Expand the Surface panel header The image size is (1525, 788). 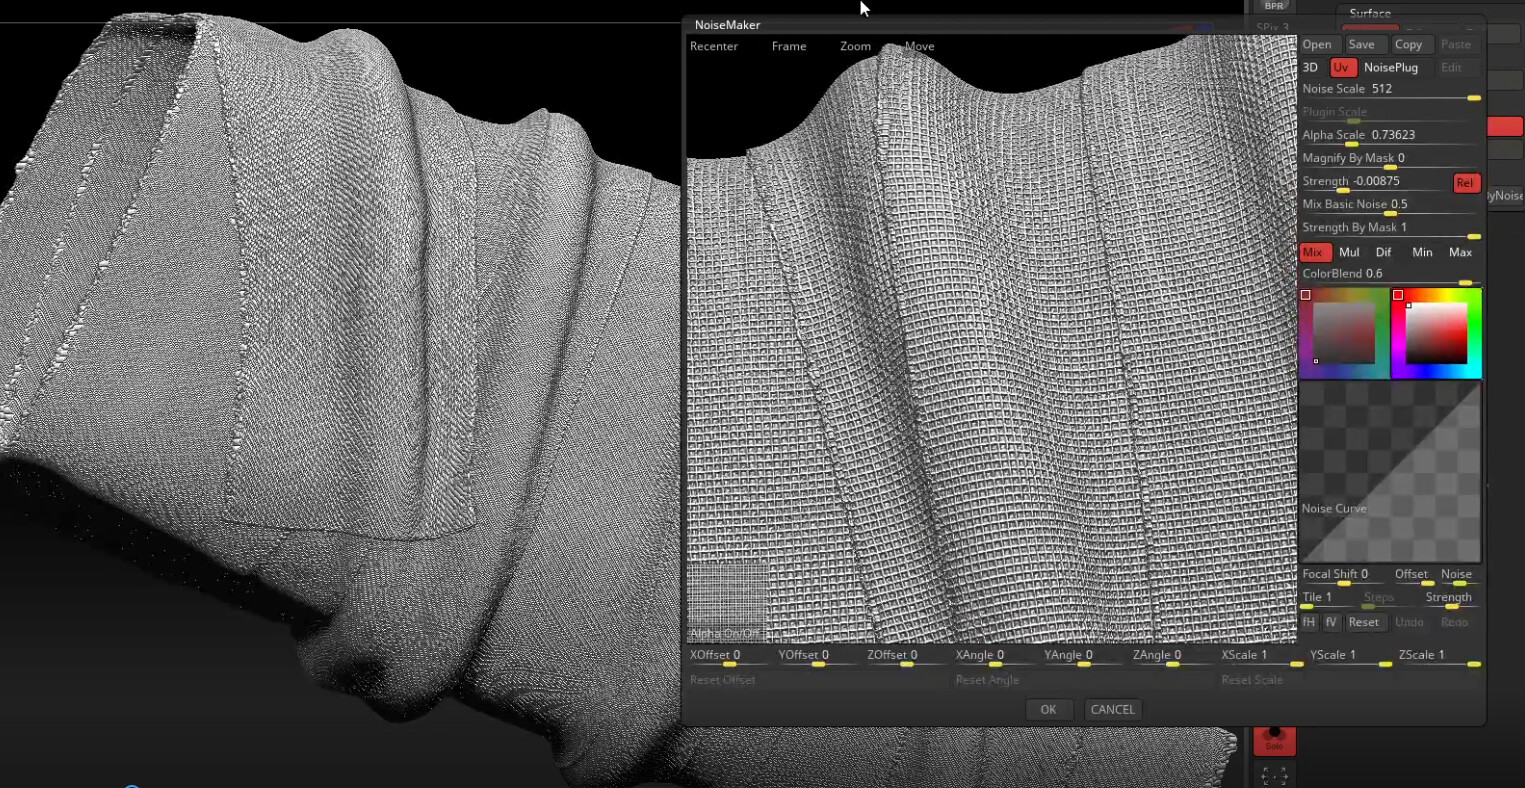tap(1370, 13)
